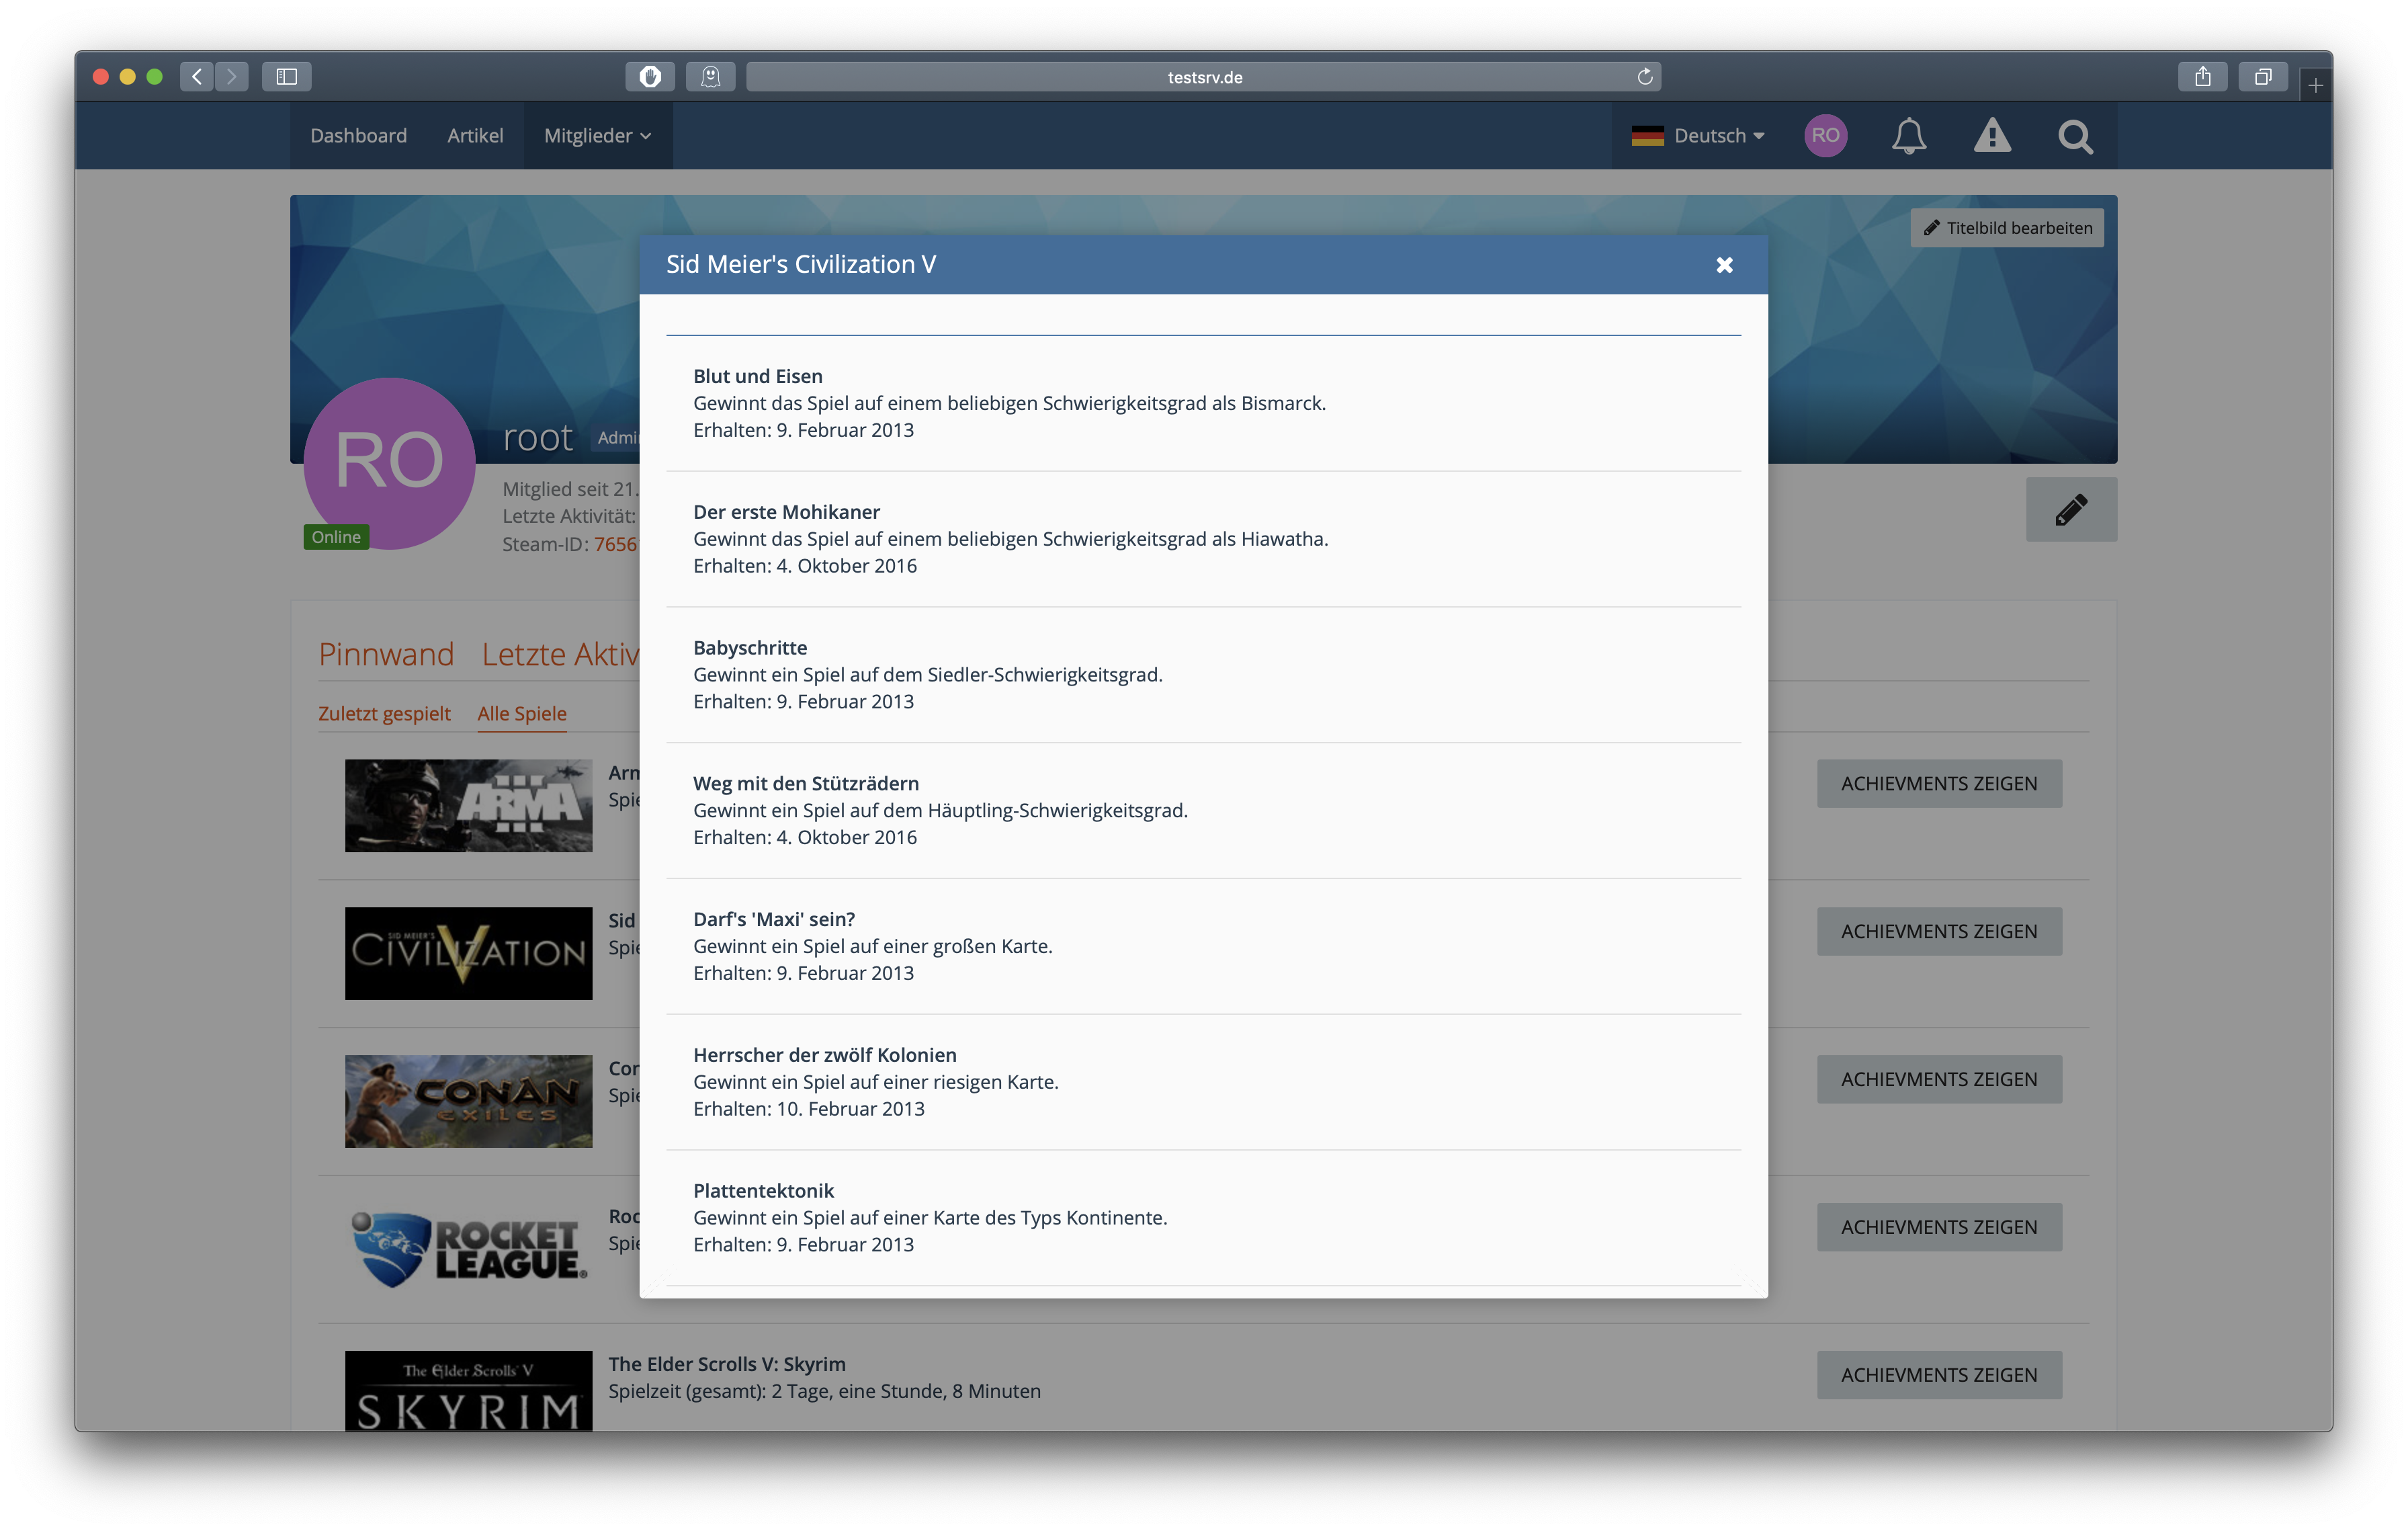Click the Rocket League game thumbnail
2408x1531 pixels.
pos(468,1249)
